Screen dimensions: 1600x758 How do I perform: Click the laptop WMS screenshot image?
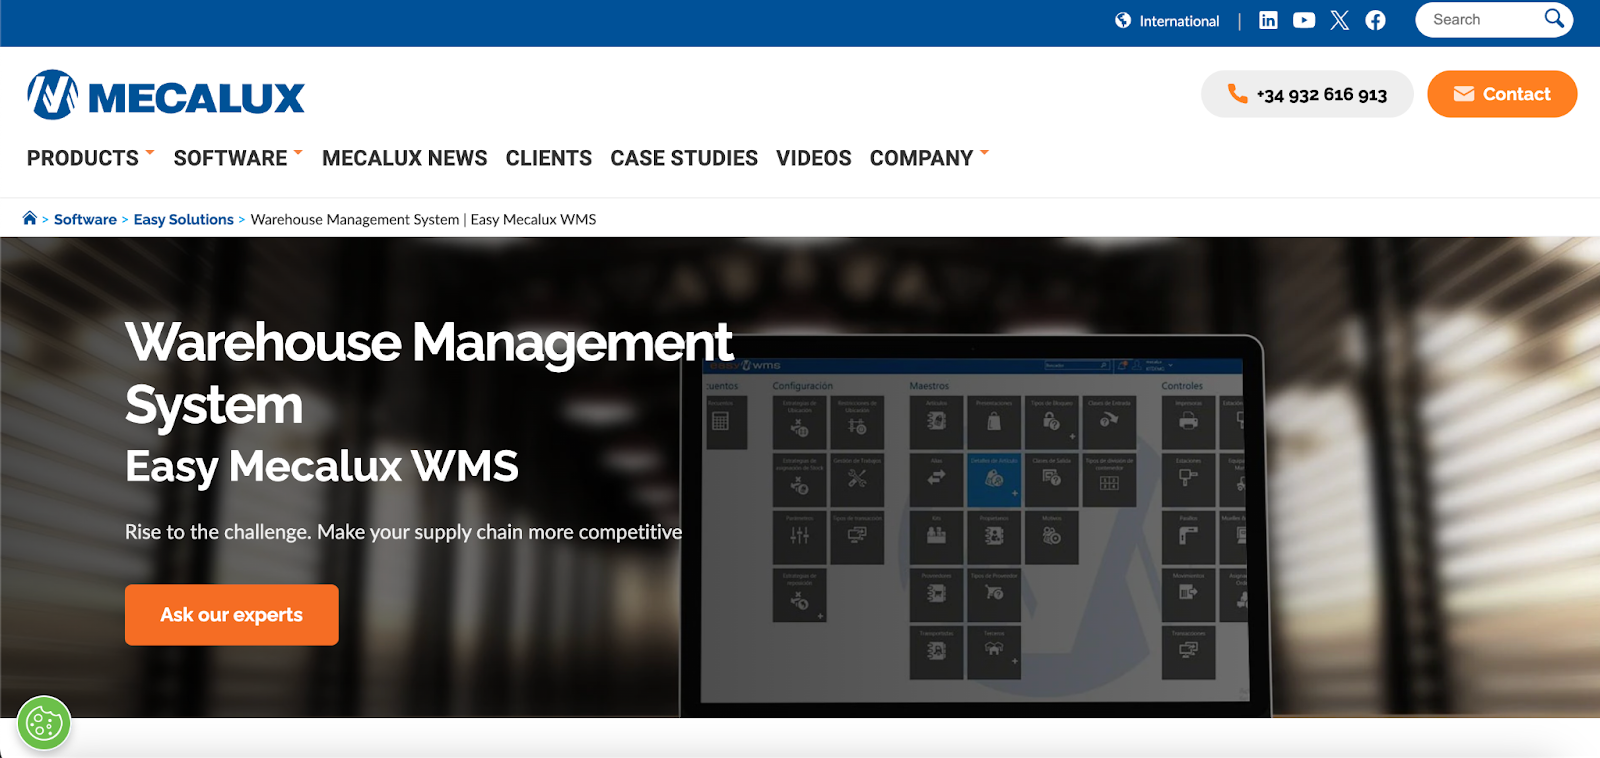click(975, 527)
